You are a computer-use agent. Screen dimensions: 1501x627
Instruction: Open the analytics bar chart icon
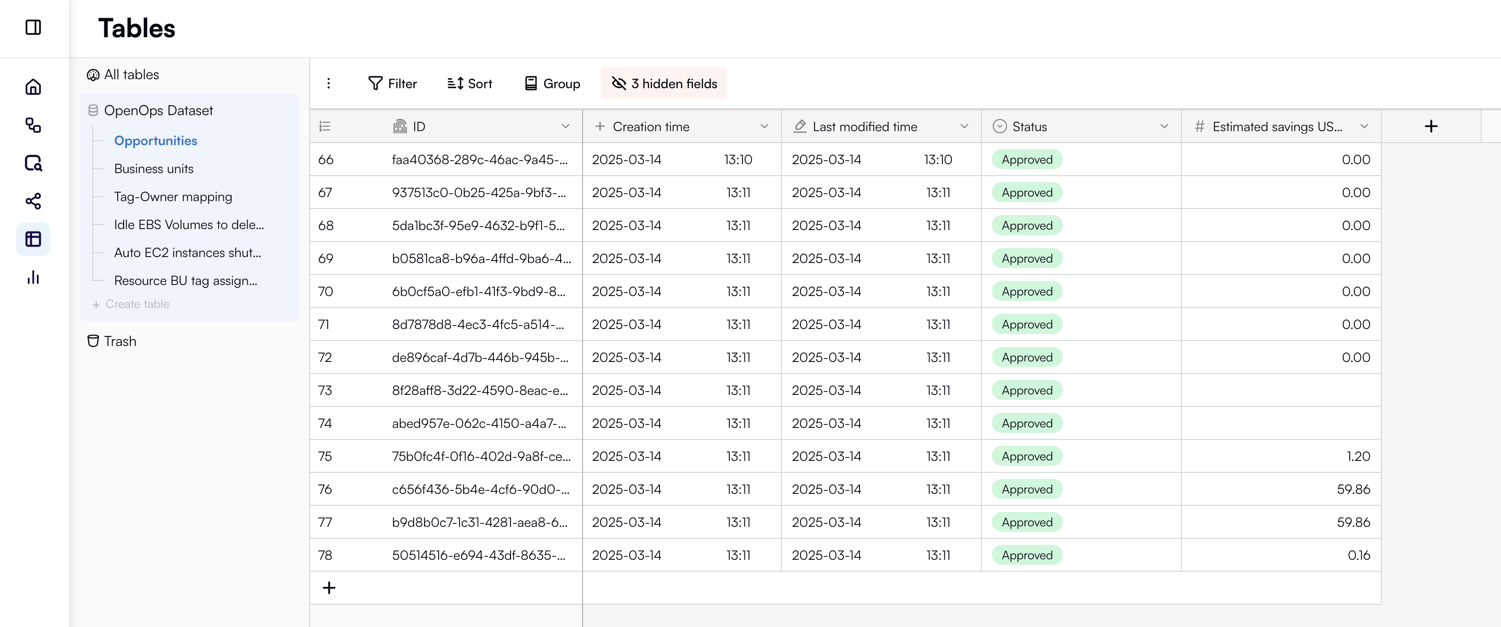pyautogui.click(x=33, y=277)
